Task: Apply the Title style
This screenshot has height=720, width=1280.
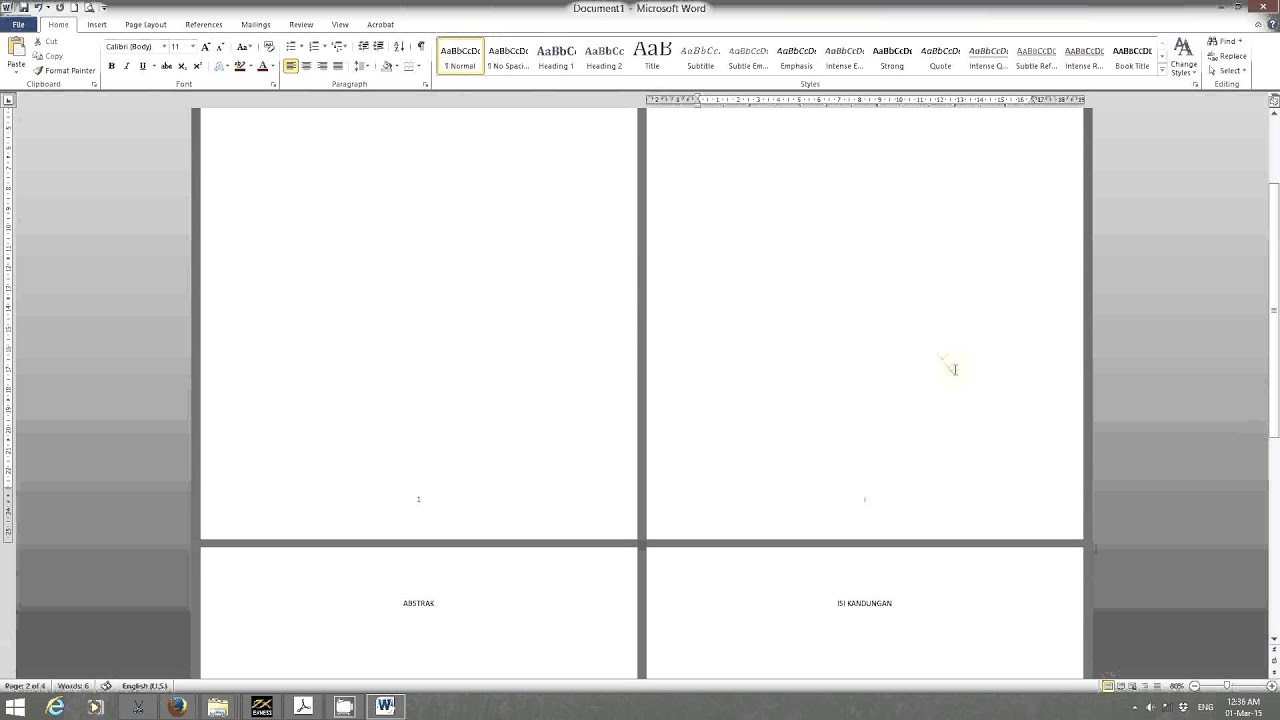Action: pyautogui.click(x=652, y=56)
